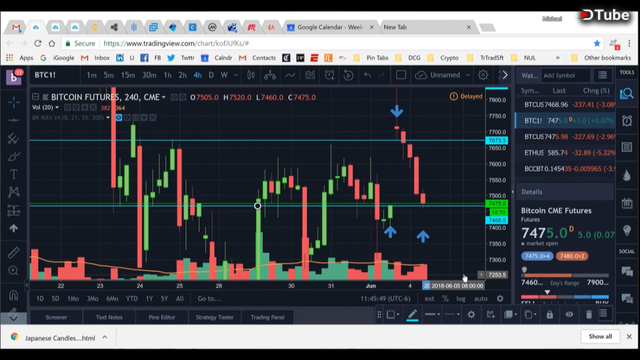Expand the Bitcoin Futures symbol title dropdown

point(164,97)
